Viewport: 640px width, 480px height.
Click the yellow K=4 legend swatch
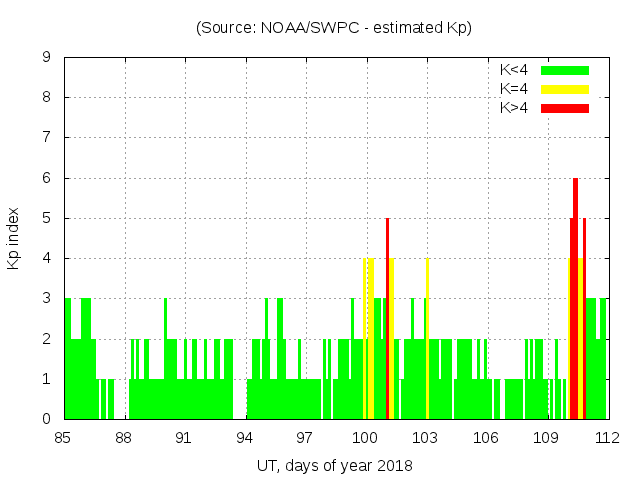tap(565, 89)
